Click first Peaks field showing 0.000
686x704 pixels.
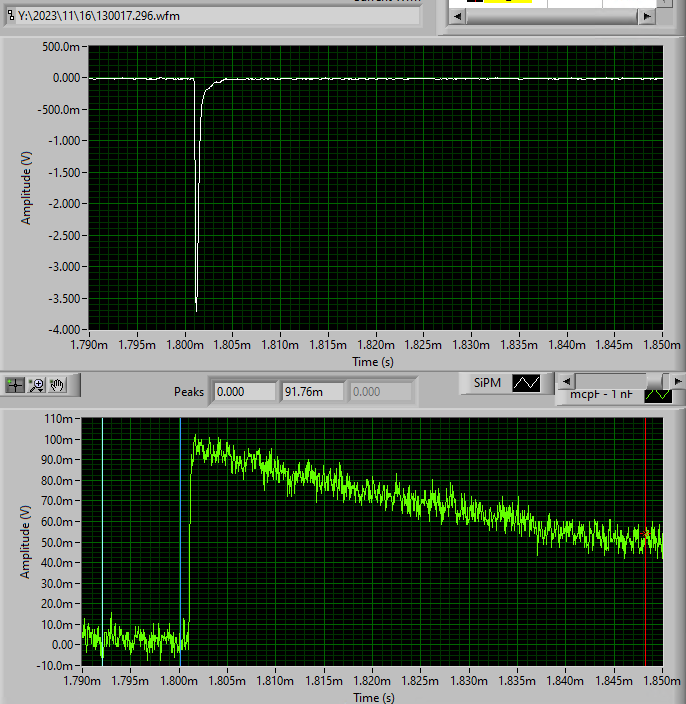point(245,392)
